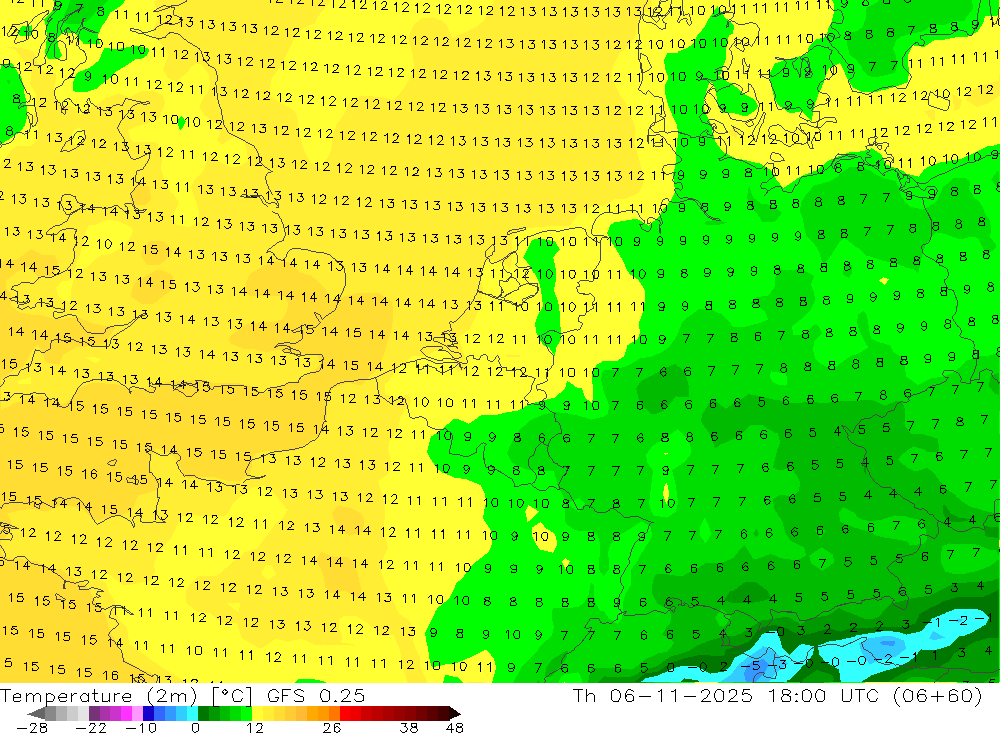Click the orange segment of the color bar
Image resolution: width=1000 pixels, height=733 pixels.
pyautogui.click(x=323, y=713)
